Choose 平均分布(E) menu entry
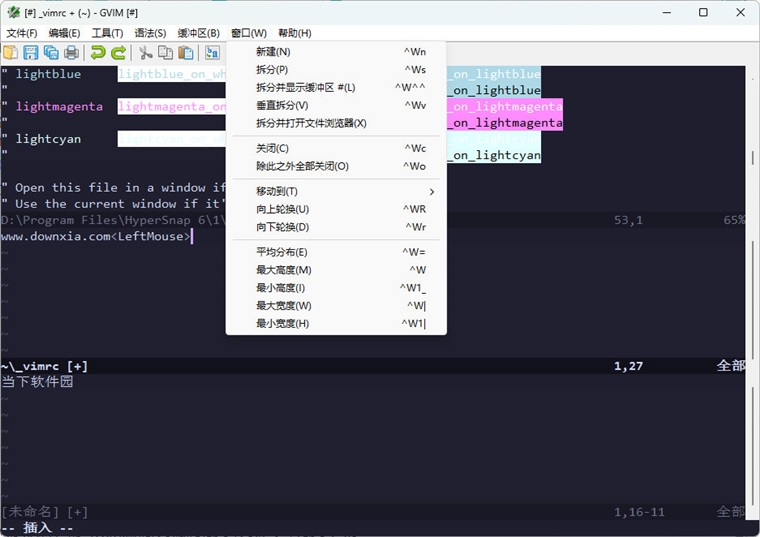 [x=336, y=252]
